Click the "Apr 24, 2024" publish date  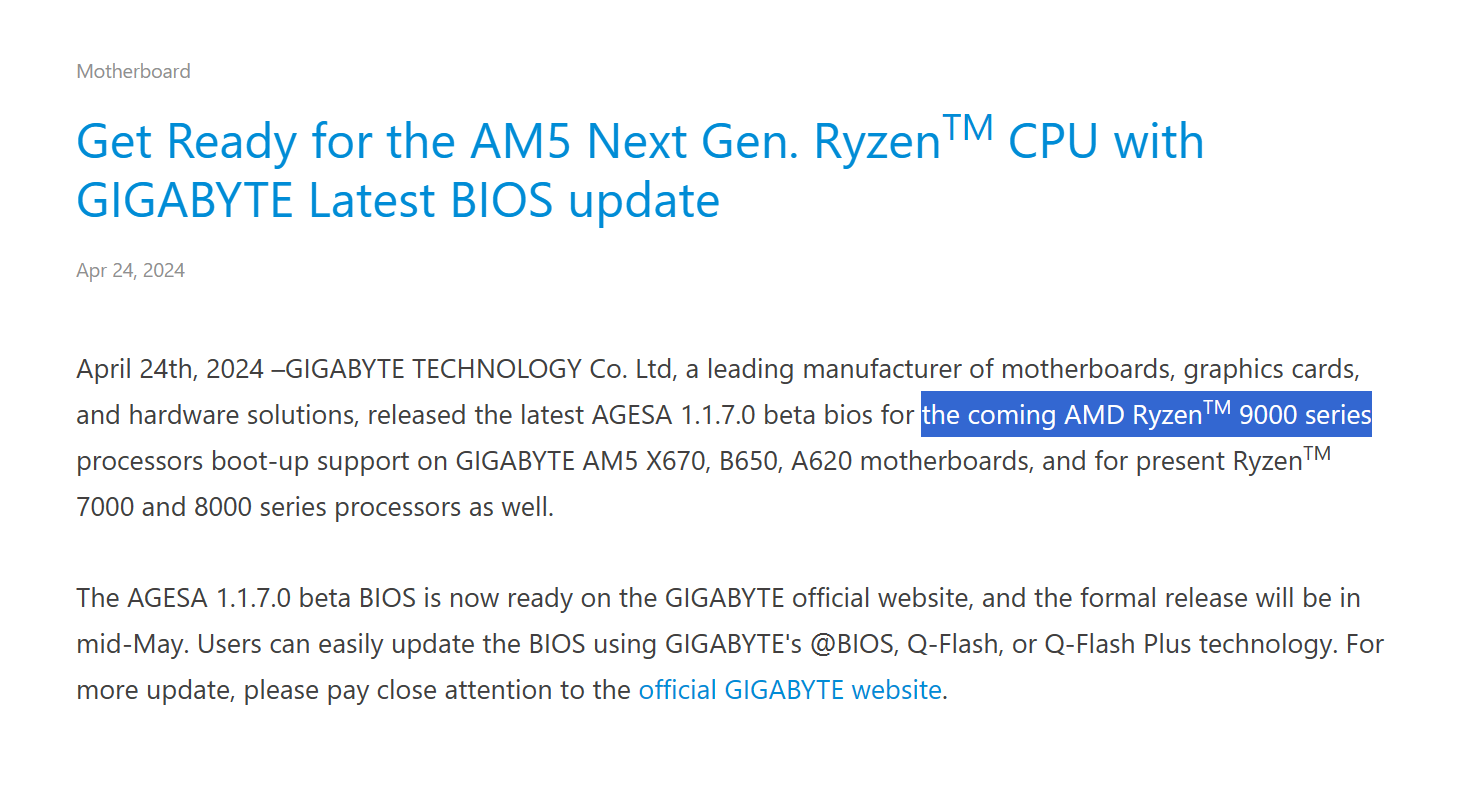[x=130, y=270]
